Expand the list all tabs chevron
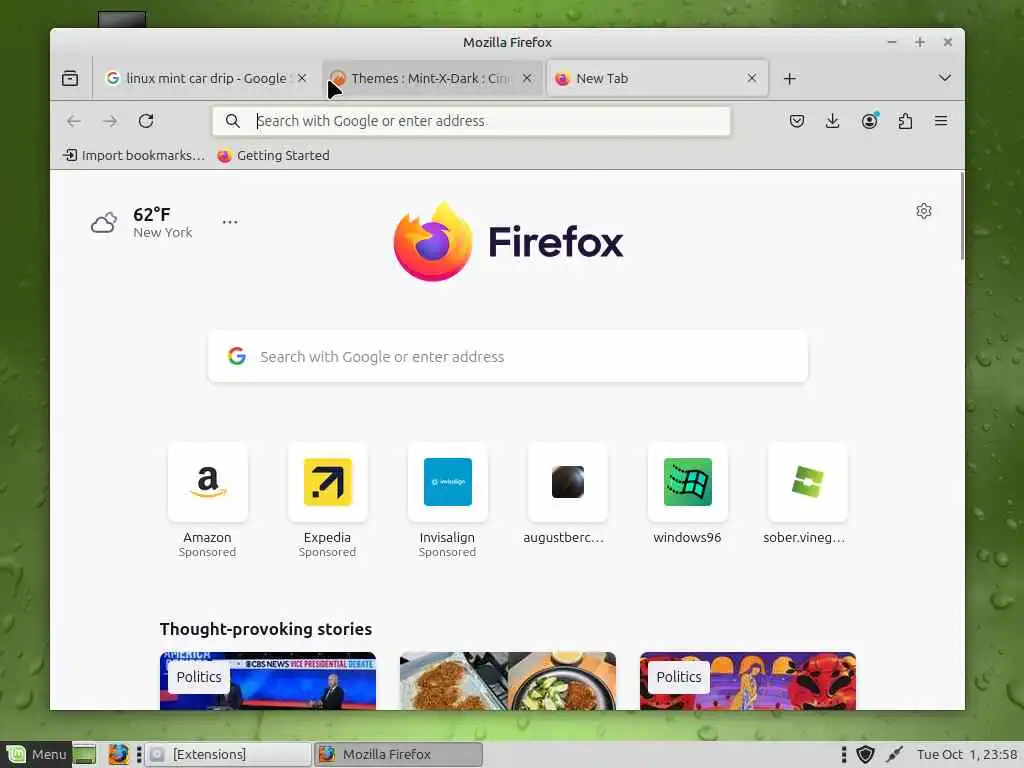The height and width of the screenshot is (768, 1024). [x=944, y=78]
